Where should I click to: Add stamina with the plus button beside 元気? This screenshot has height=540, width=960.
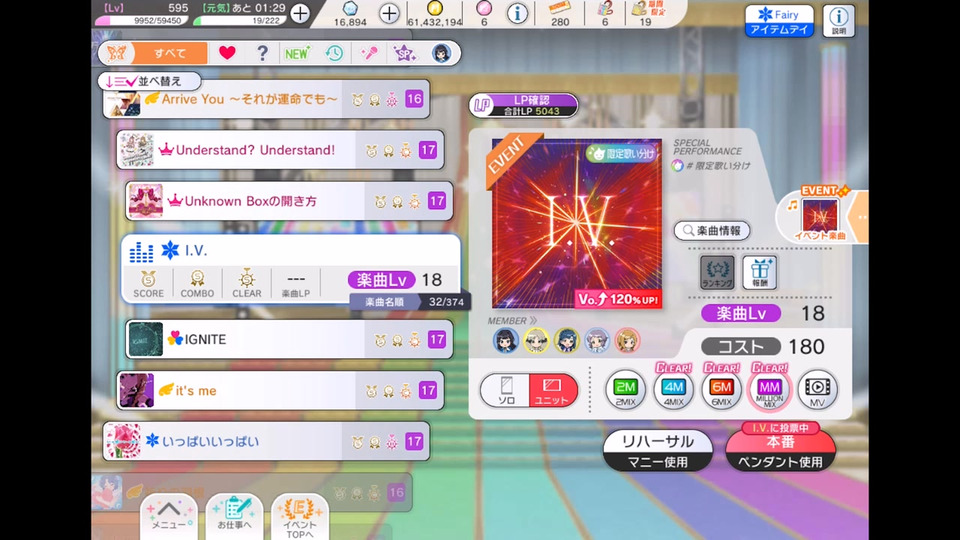pos(300,13)
